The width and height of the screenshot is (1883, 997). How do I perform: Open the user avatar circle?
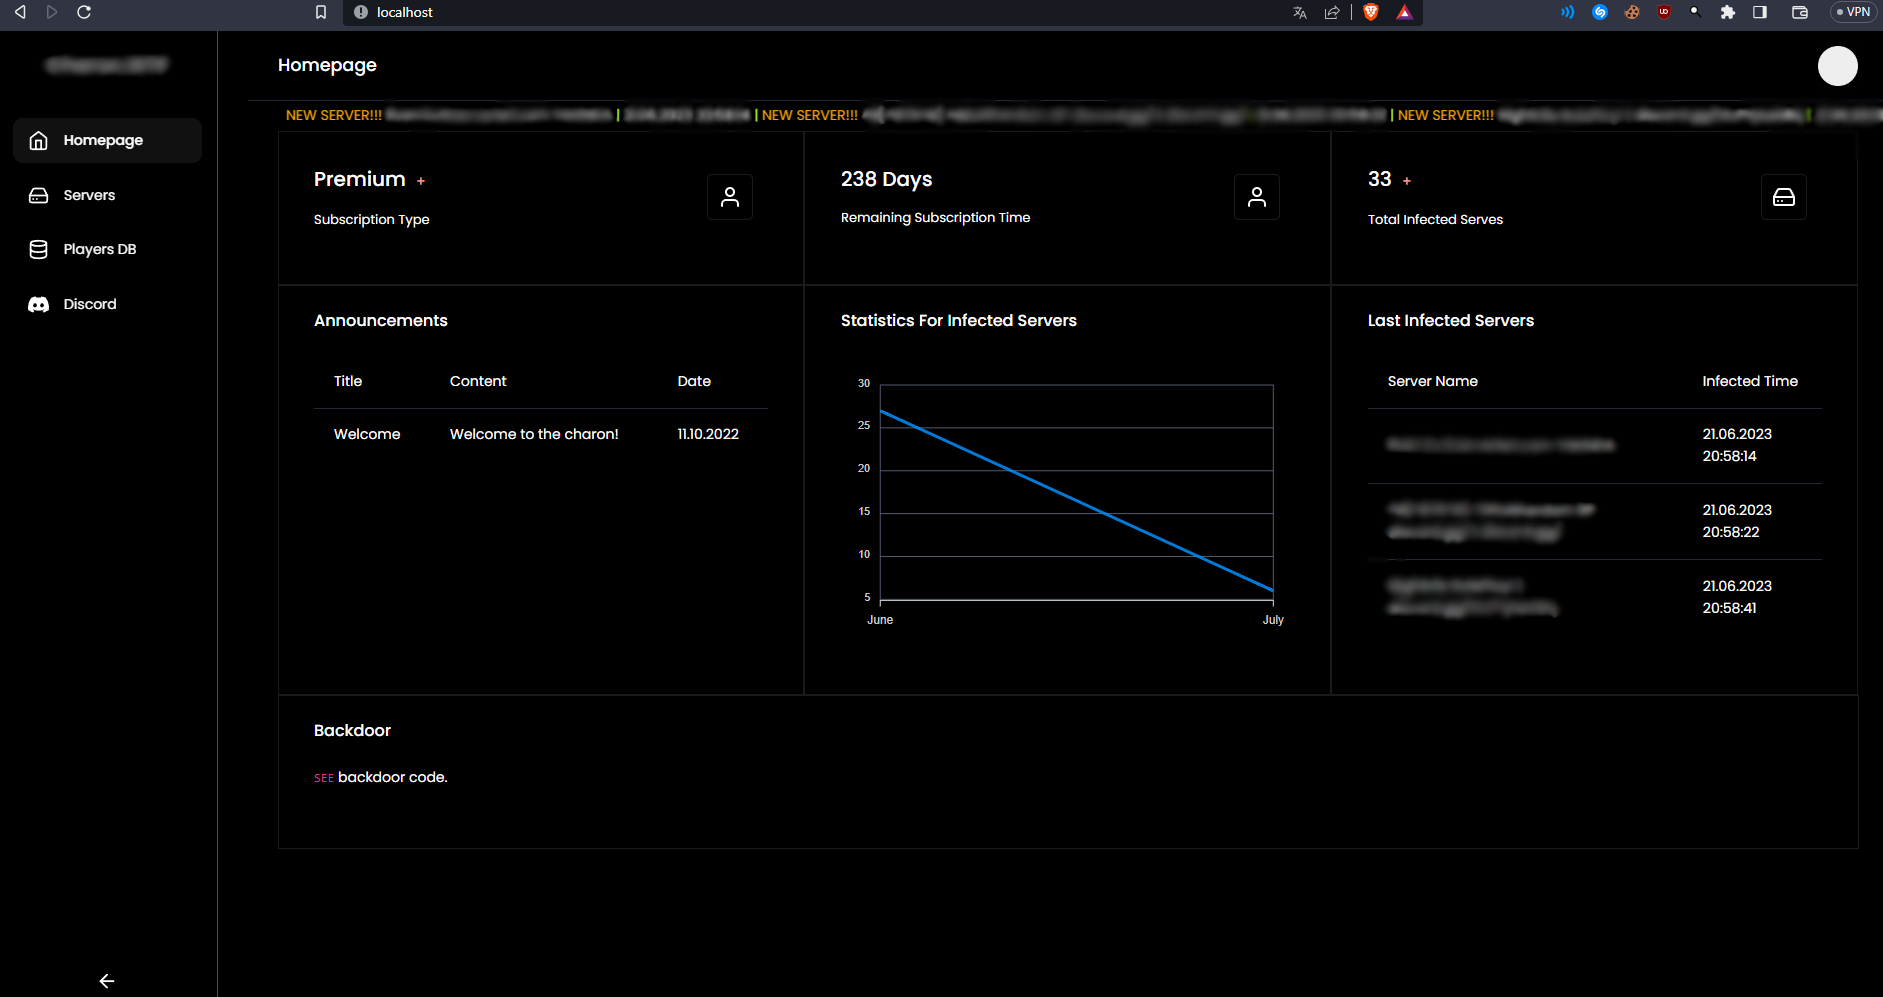(1838, 66)
